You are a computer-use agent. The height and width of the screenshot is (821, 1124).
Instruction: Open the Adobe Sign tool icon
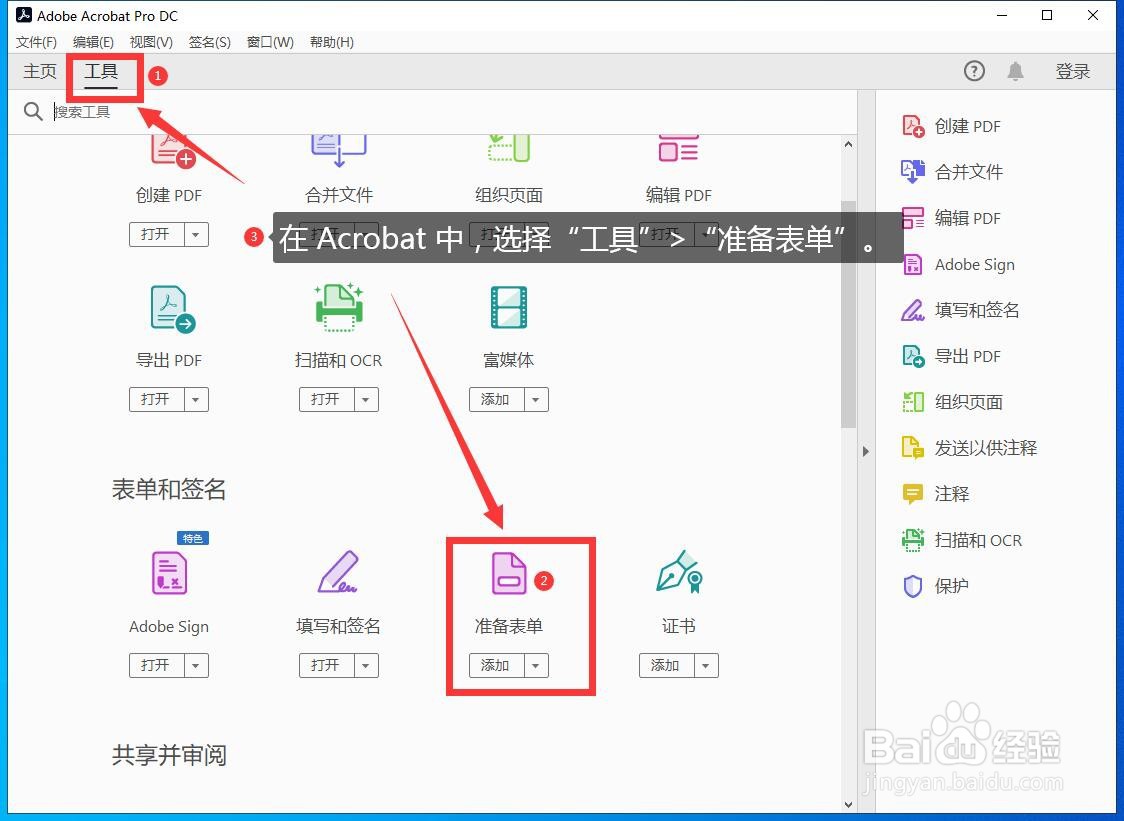point(170,572)
